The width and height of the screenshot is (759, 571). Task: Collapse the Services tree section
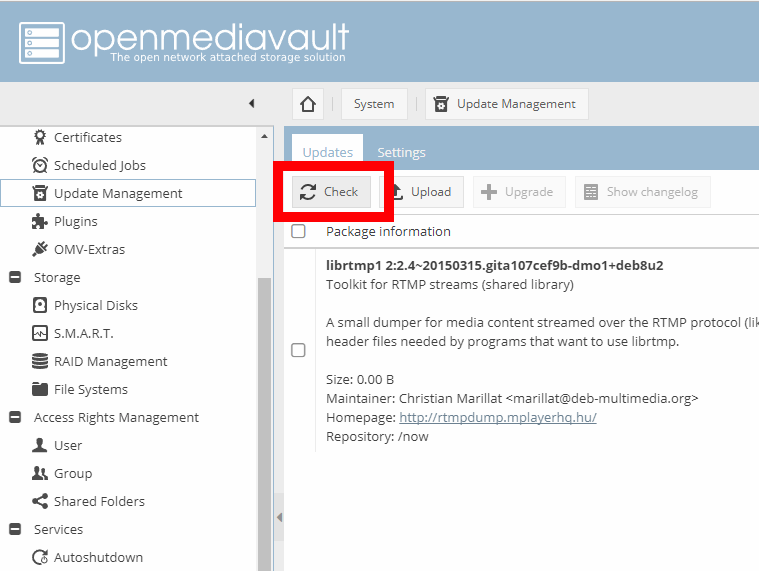click(15, 529)
